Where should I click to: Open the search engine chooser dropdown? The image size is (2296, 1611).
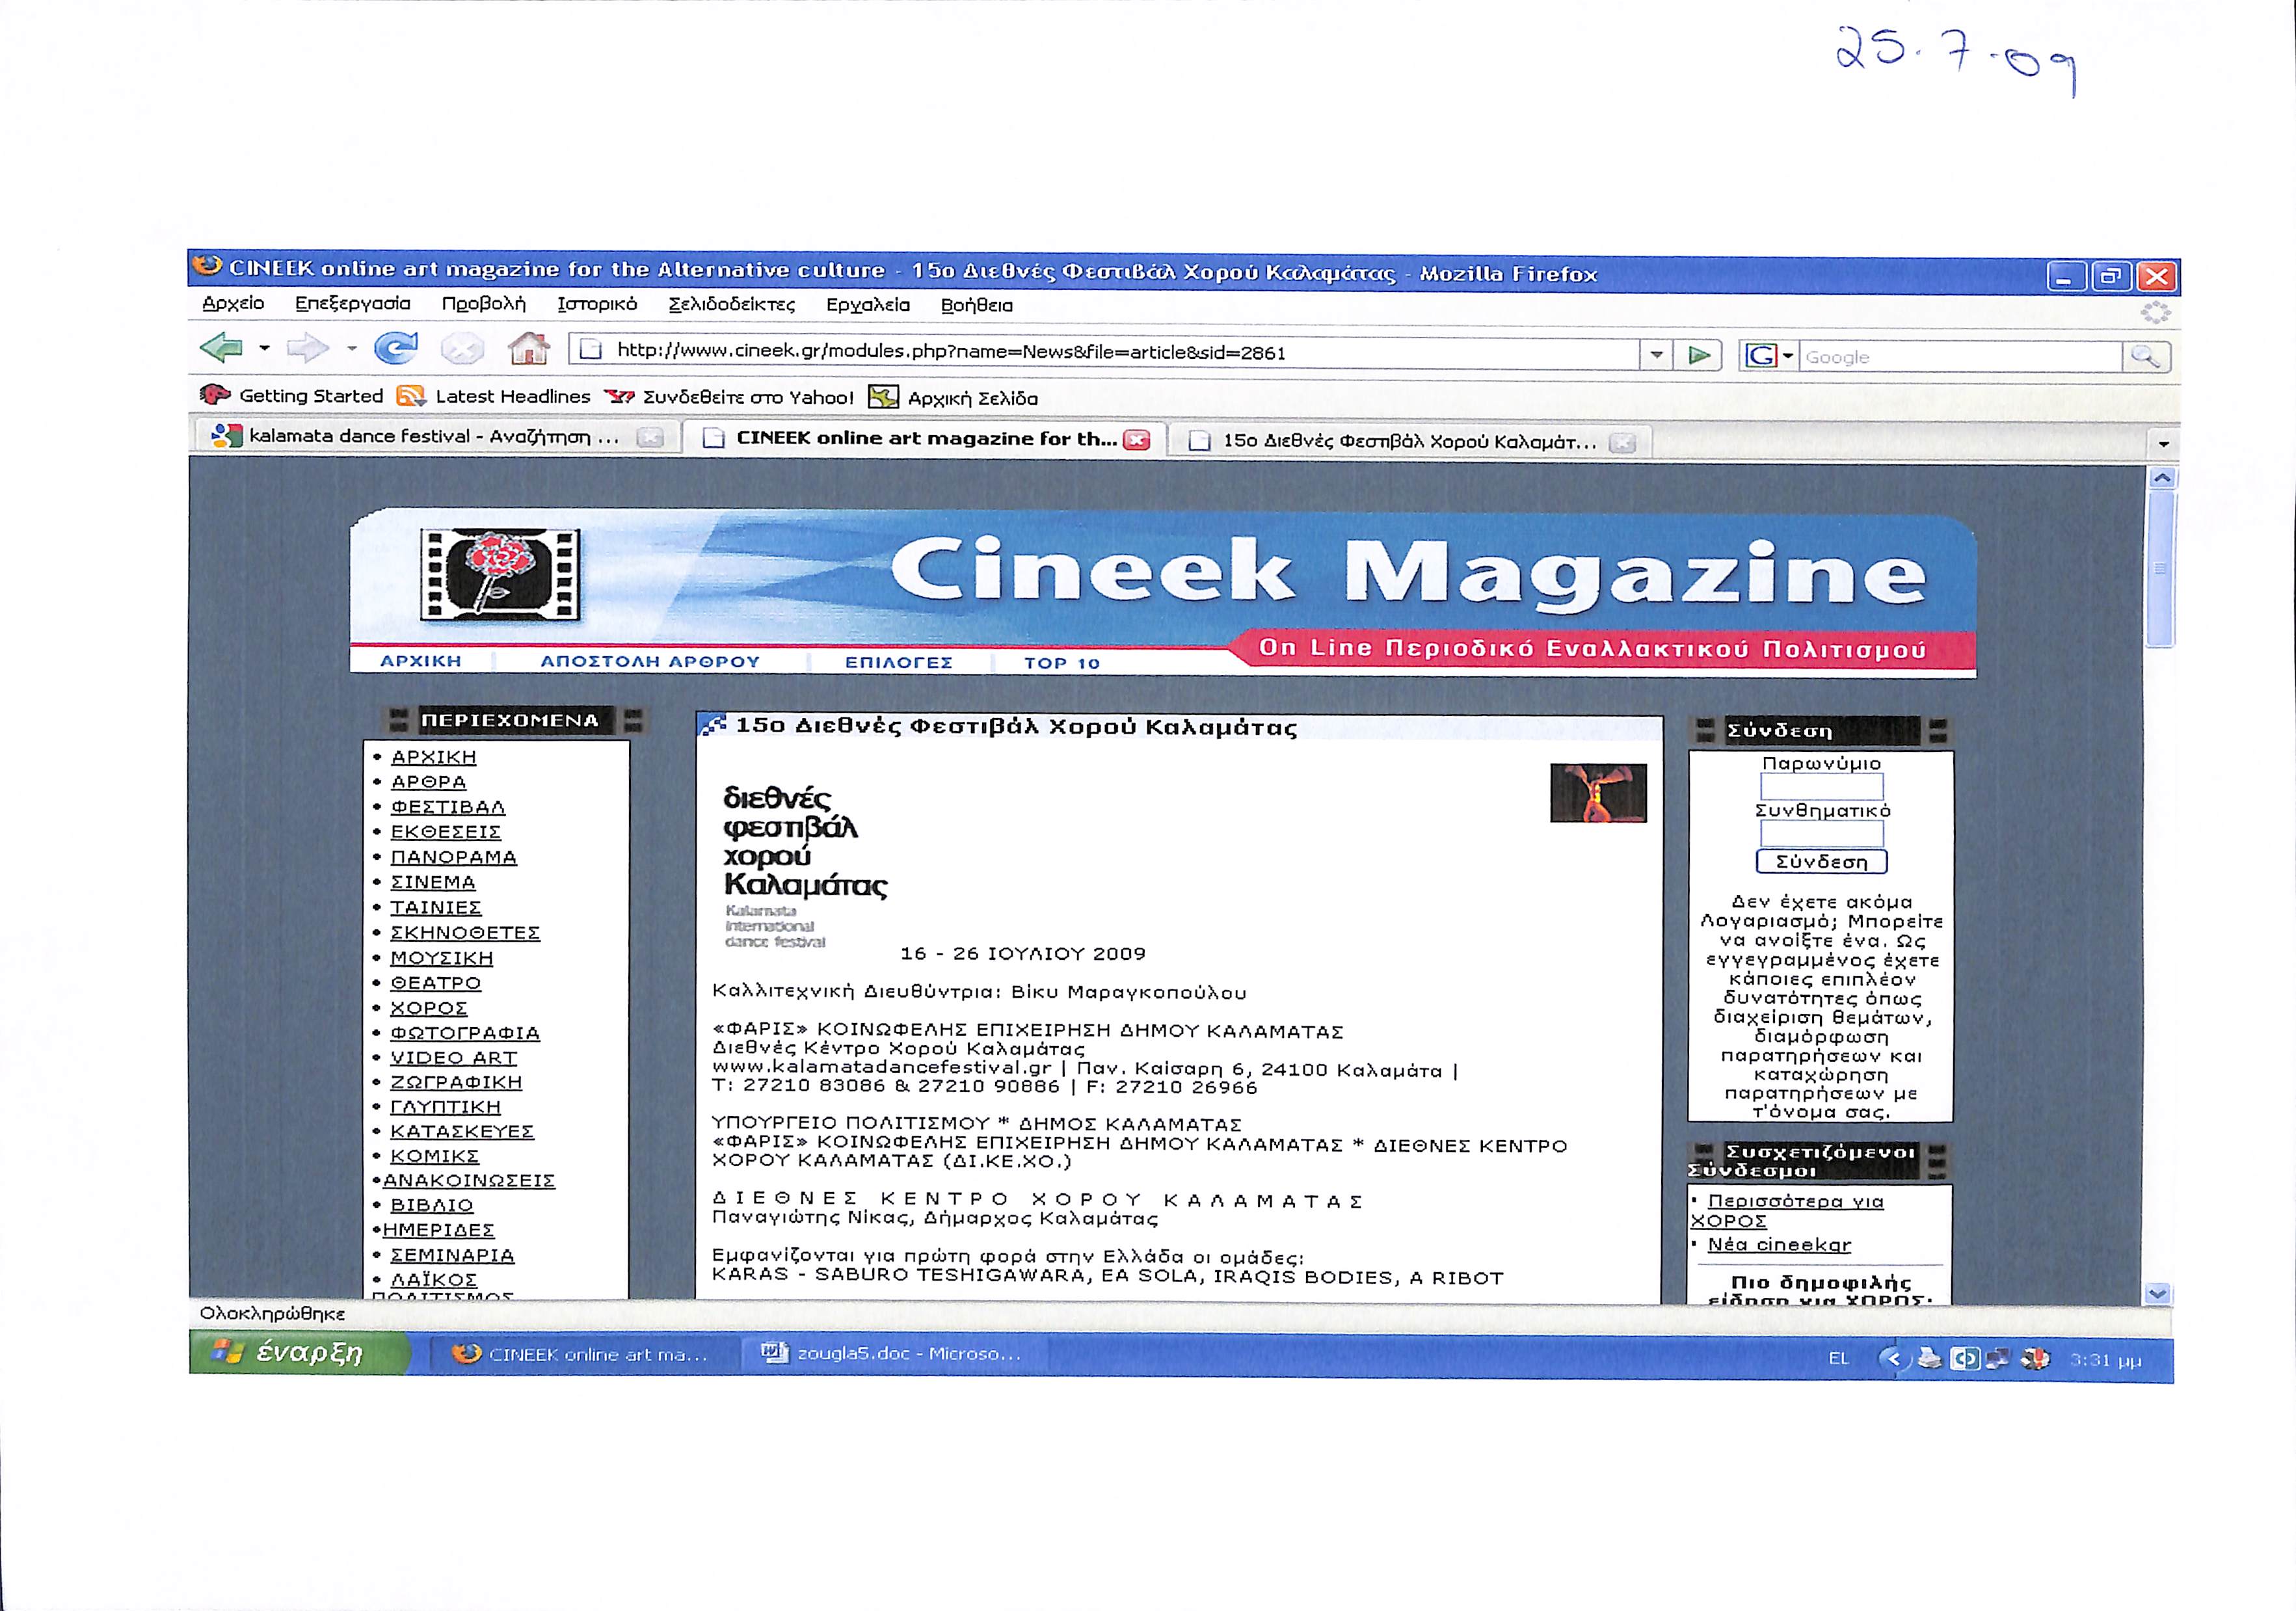1788,356
